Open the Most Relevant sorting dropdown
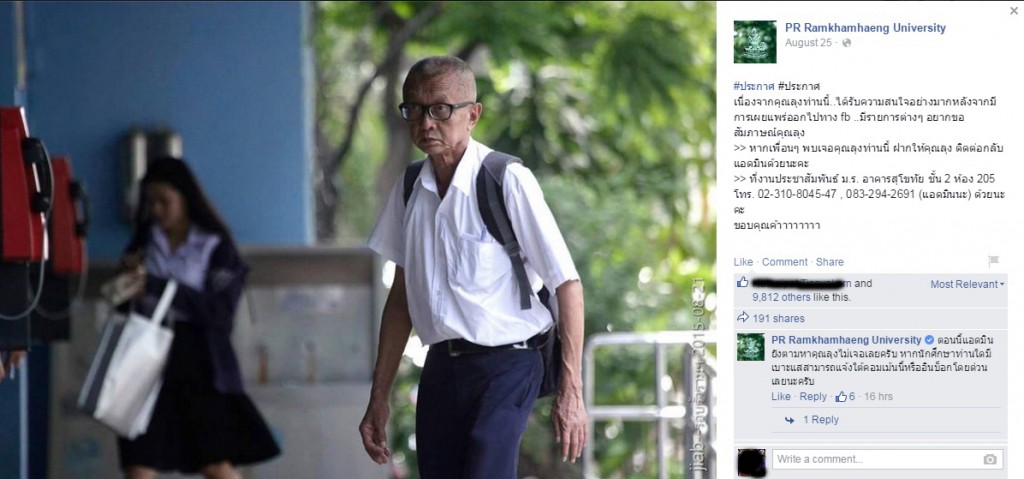Viewport: 1024px width, 479px height. (x=967, y=284)
